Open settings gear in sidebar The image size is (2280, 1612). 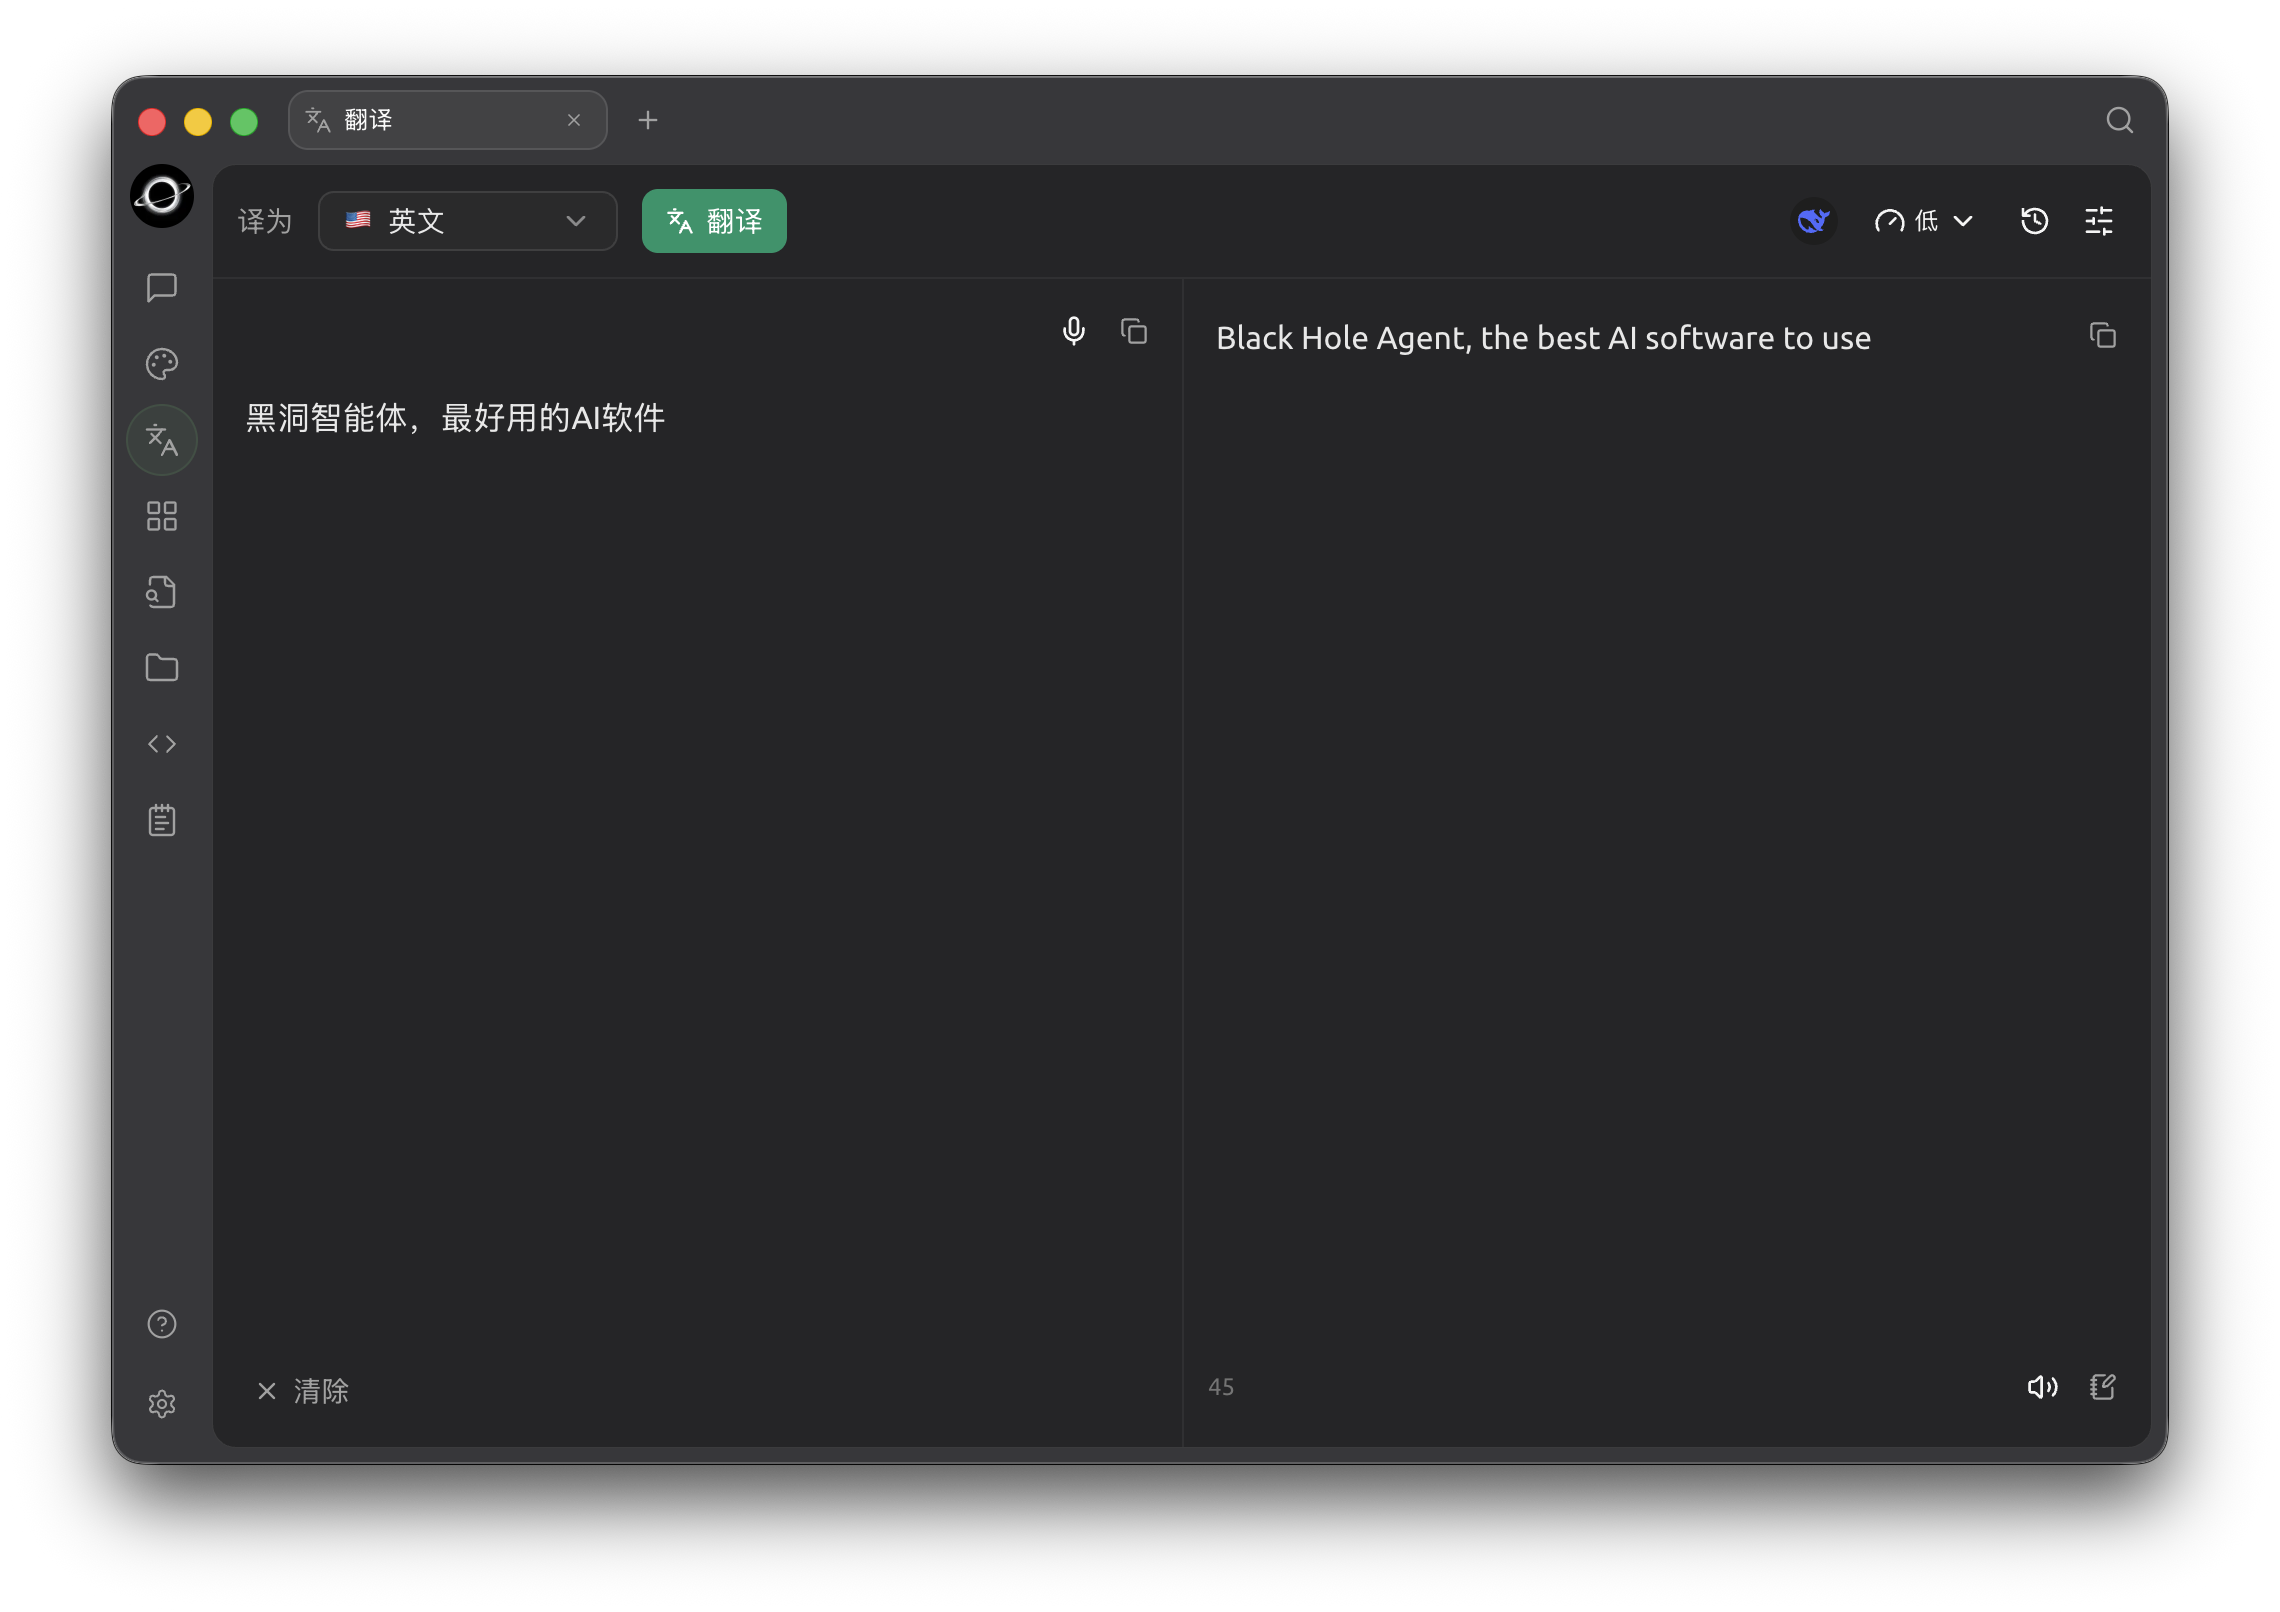coord(161,1404)
